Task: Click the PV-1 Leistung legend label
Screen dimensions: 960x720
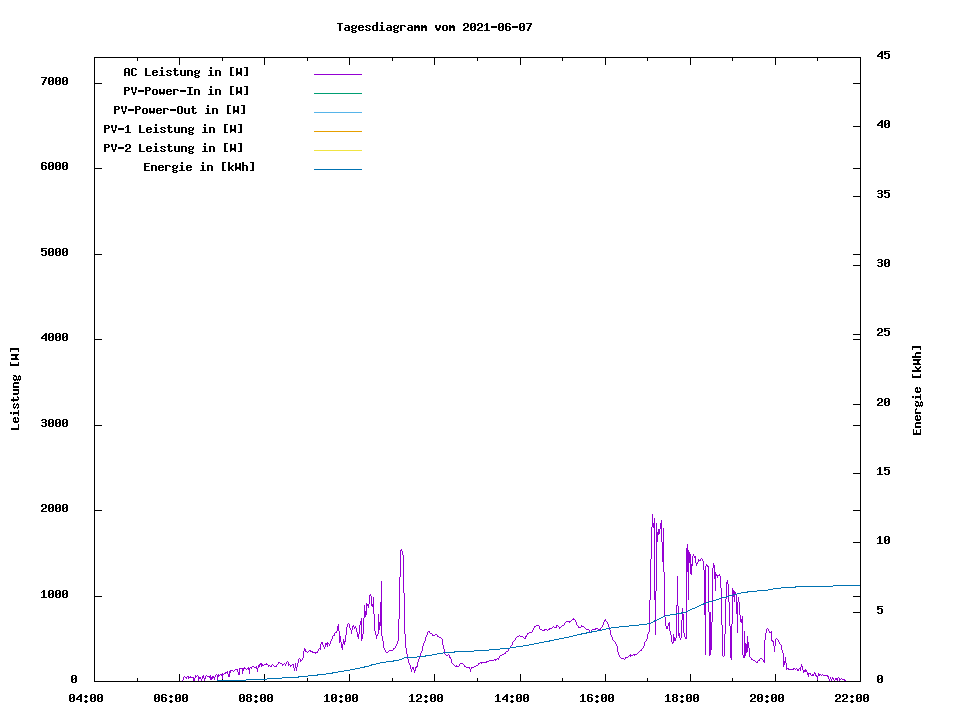Action: [x=173, y=129]
